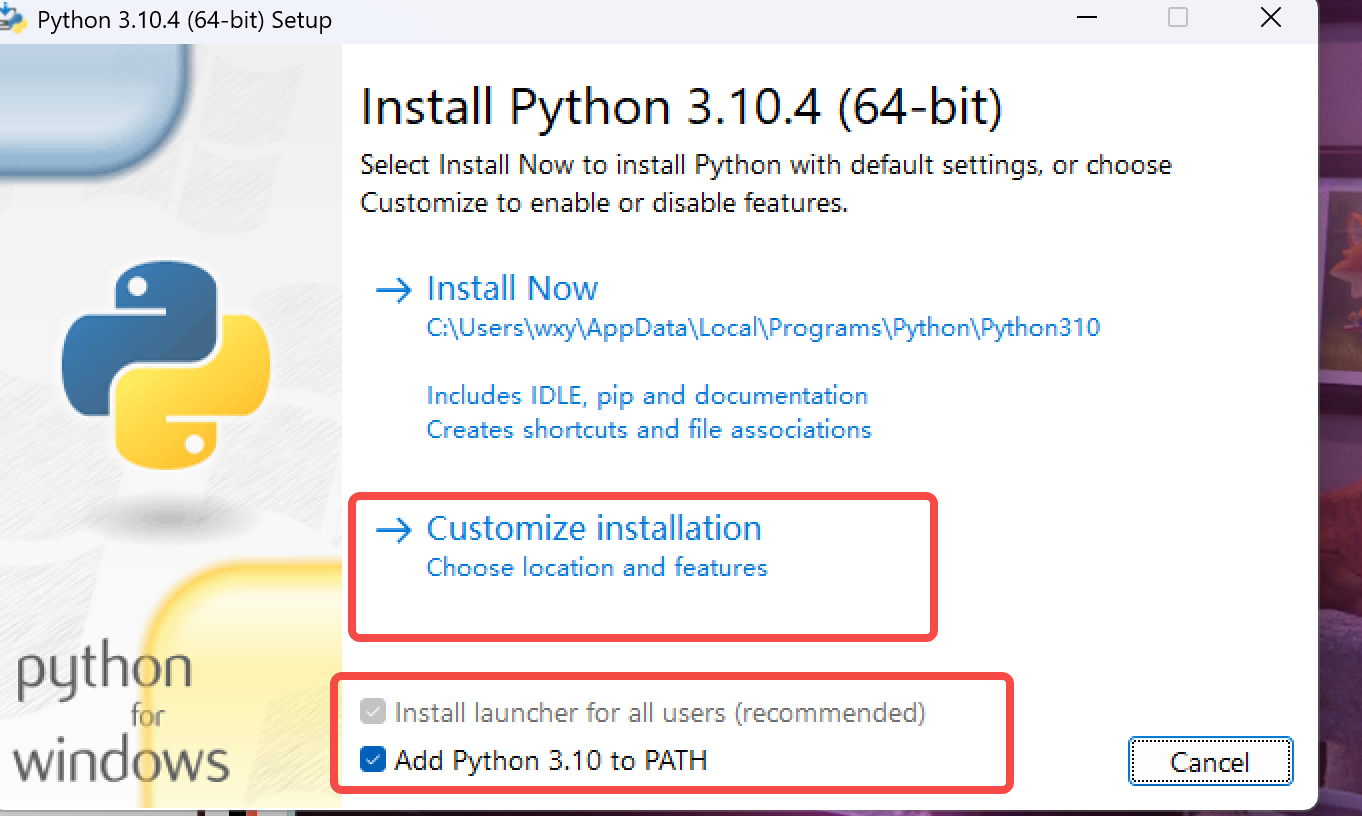Choose Customize installation
The image size is (1362, 816).
(x=594, y=528)
